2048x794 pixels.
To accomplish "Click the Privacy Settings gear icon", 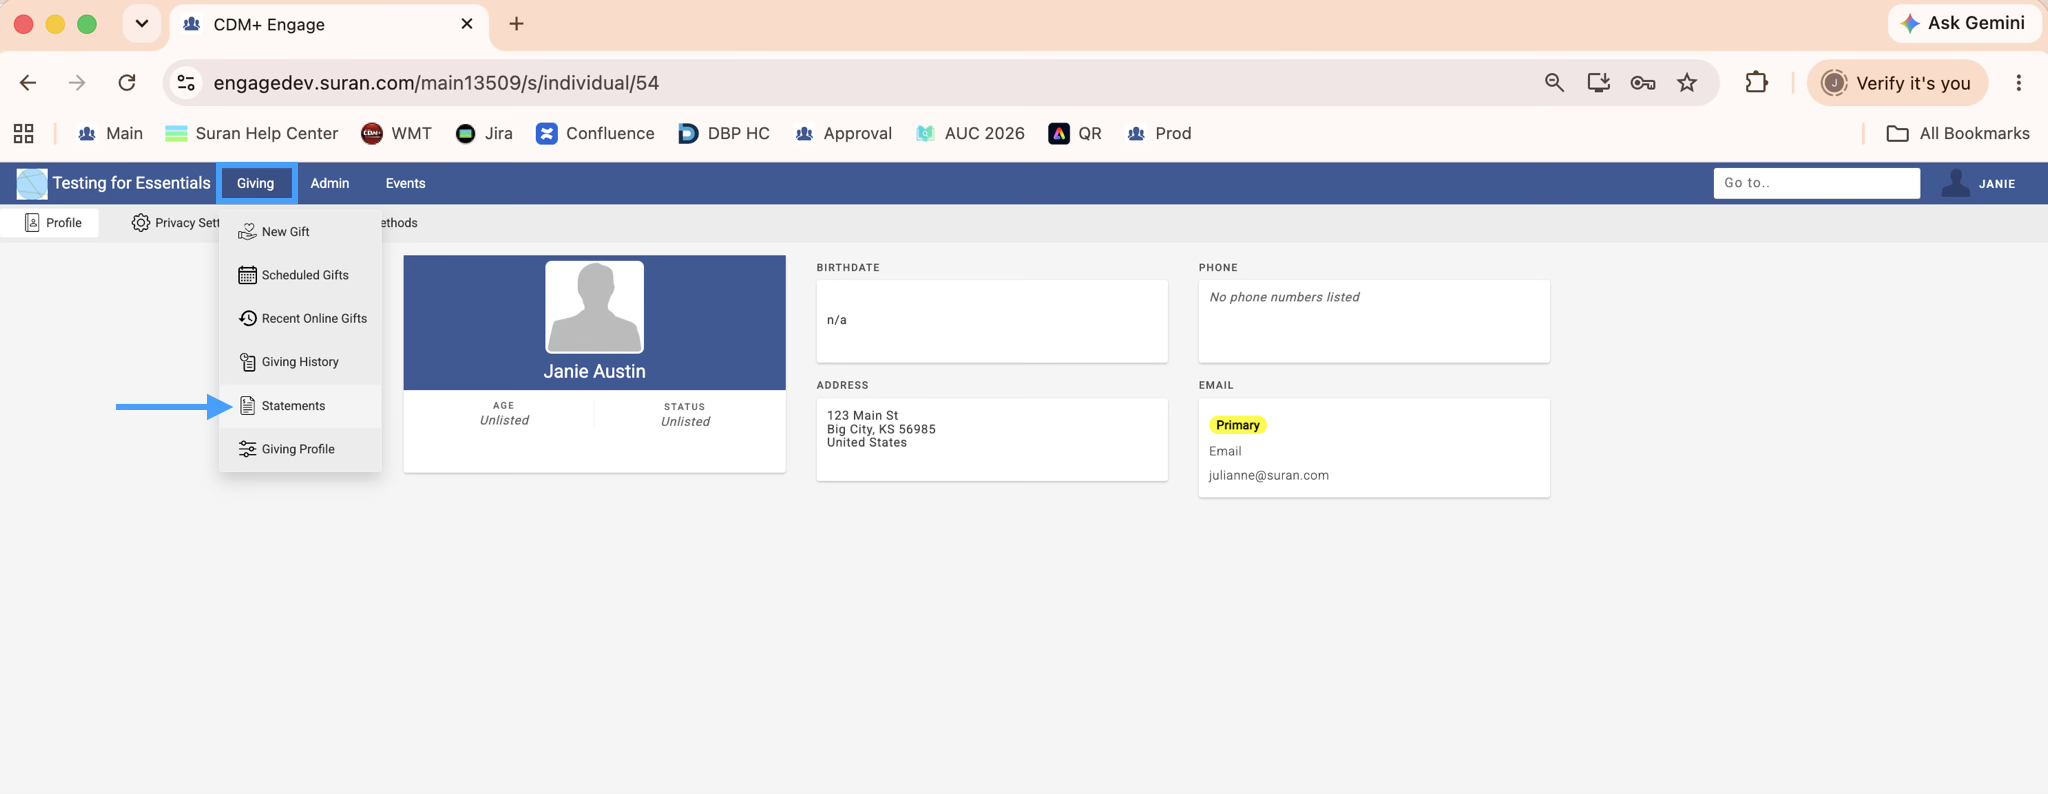I will pyautogui.click(x=140, y=223).
